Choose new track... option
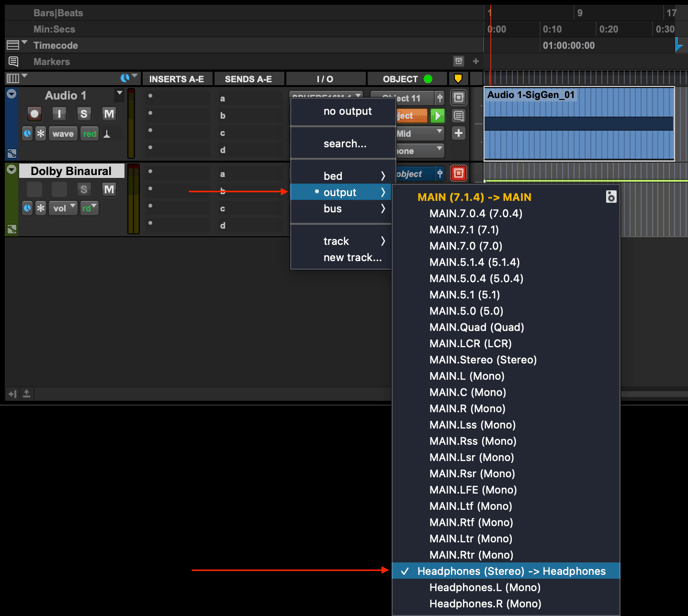Image resolution: width=688 pixels, height=616 pixels. point(352,258)
